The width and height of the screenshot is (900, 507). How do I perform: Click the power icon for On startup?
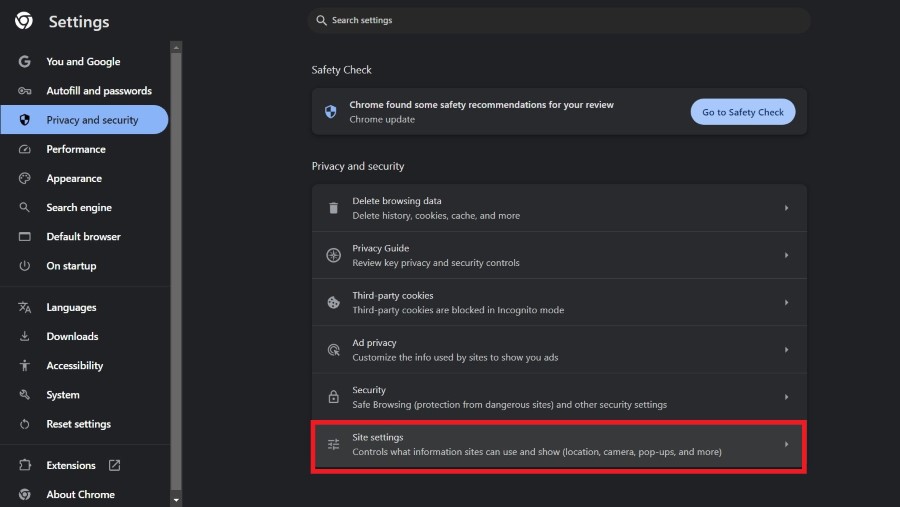(24, 266)
